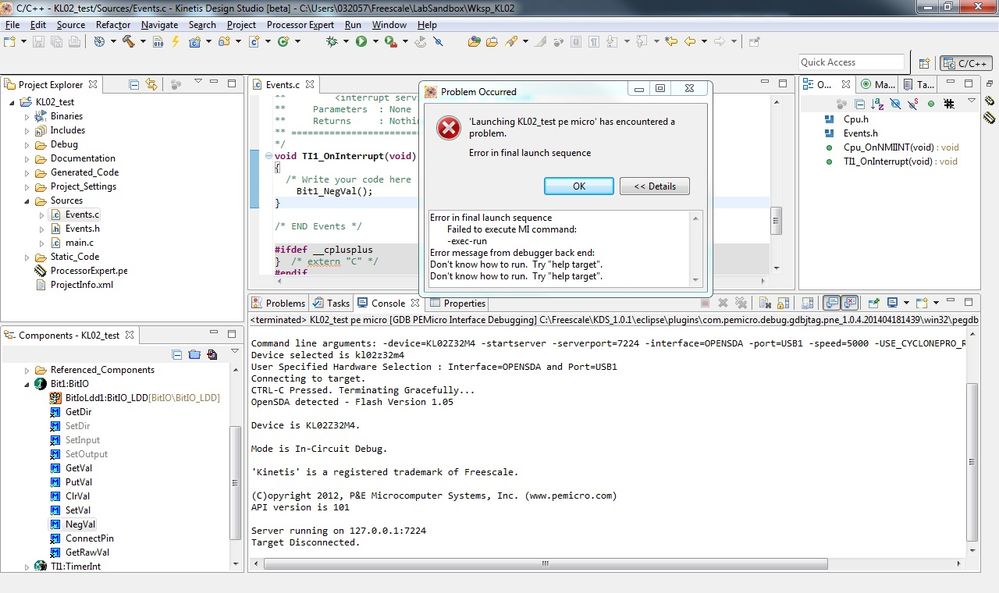Click the Flash lightning bolt icon

pyautogui.click(x=175, y=41)
